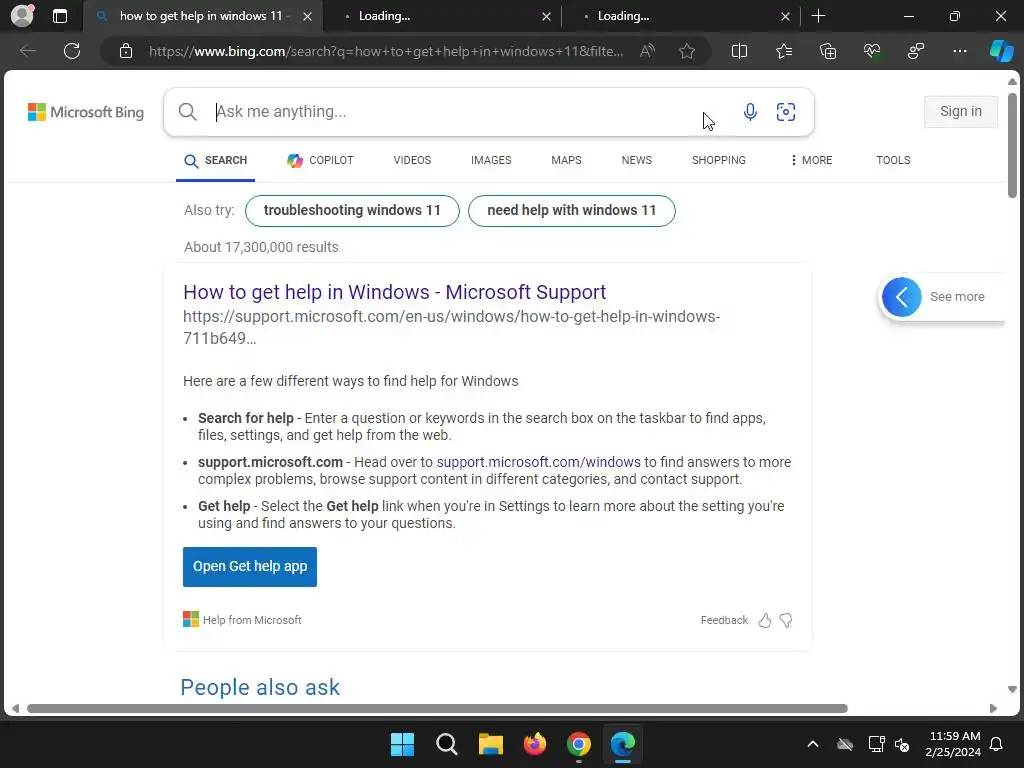Viewport: 1024px width, 768px height.
Task: Open Edge settings and more menu
Action: click(x=959, y=51)
